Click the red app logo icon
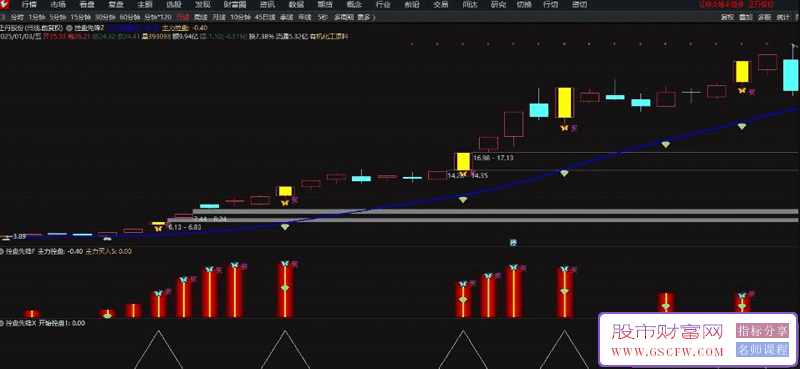Screen dimensions: 800x369 tap(4, 5)
